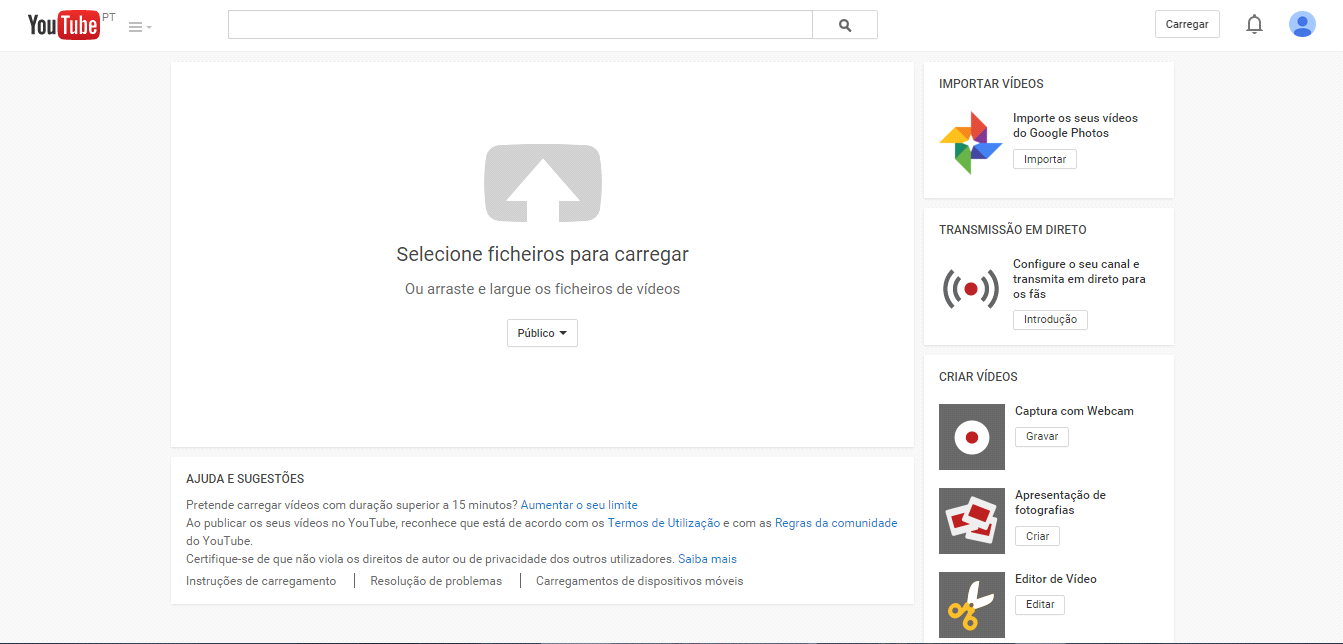Click the Introdução button
Viewport: 1343px width, 644px height.
pyautogui.click(x=1050, y=319)
